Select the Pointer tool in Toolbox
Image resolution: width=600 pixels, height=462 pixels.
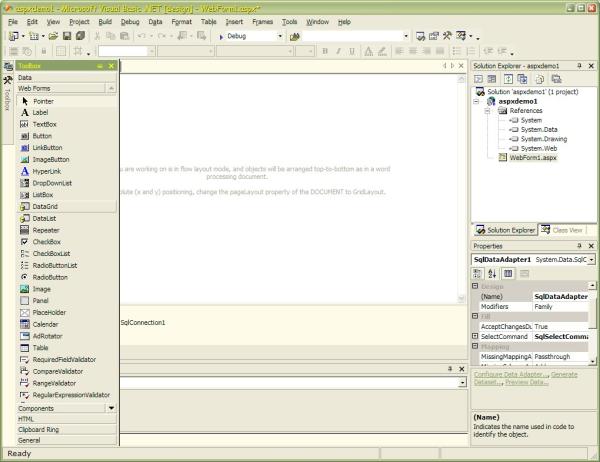click(x=67, y=101)
